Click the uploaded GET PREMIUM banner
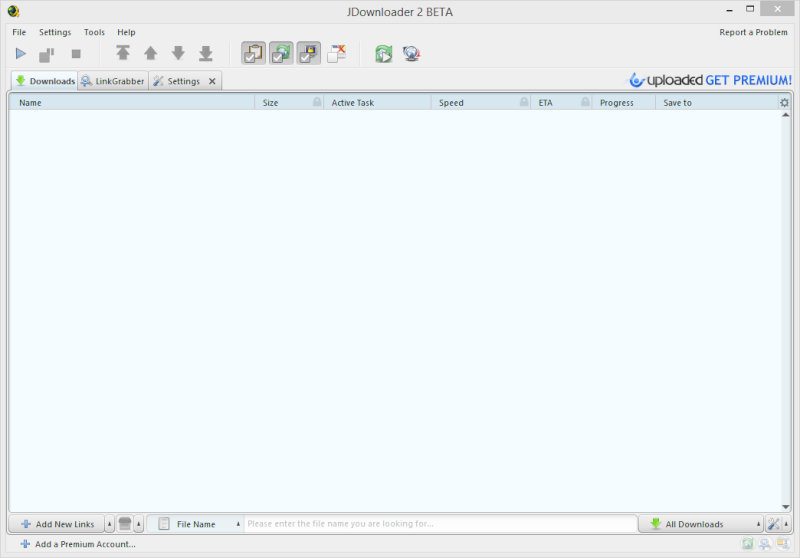Viewport: 800px width, 558px height. [709, 80]
